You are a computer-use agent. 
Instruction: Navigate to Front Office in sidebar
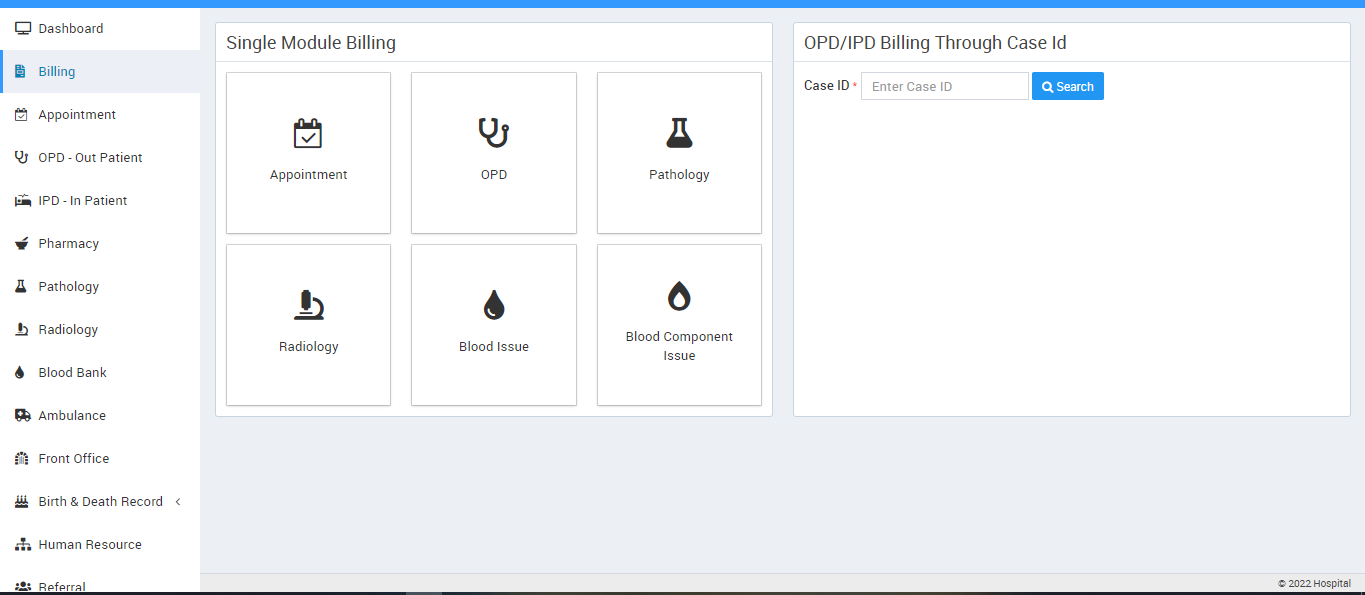(74, 459)
